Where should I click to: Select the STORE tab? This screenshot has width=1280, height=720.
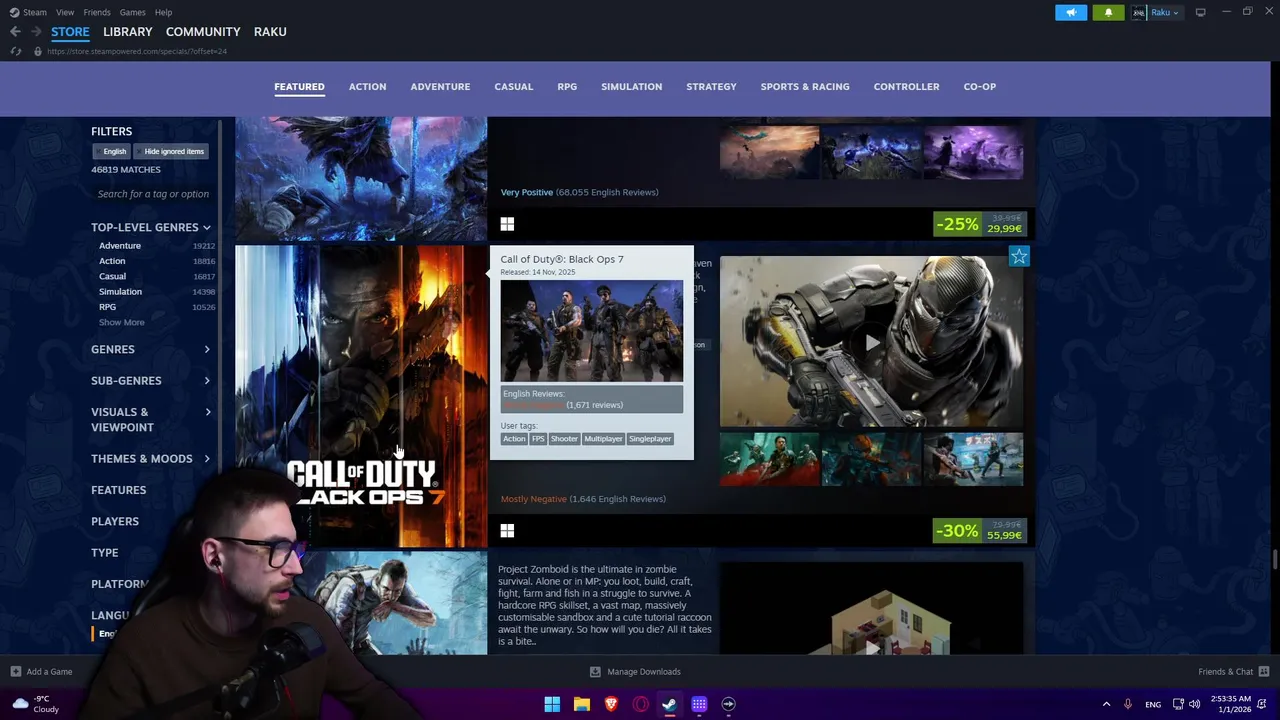(70, 32)
